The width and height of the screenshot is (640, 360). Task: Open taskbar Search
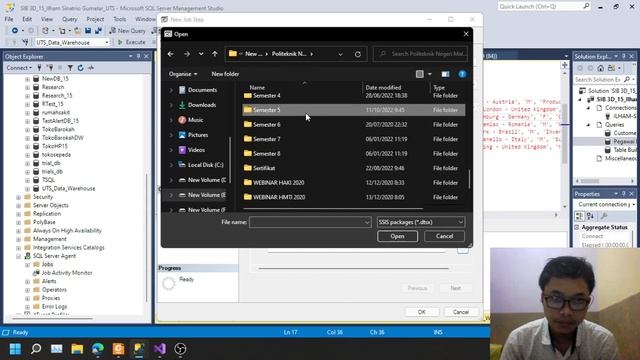(36, 349)
